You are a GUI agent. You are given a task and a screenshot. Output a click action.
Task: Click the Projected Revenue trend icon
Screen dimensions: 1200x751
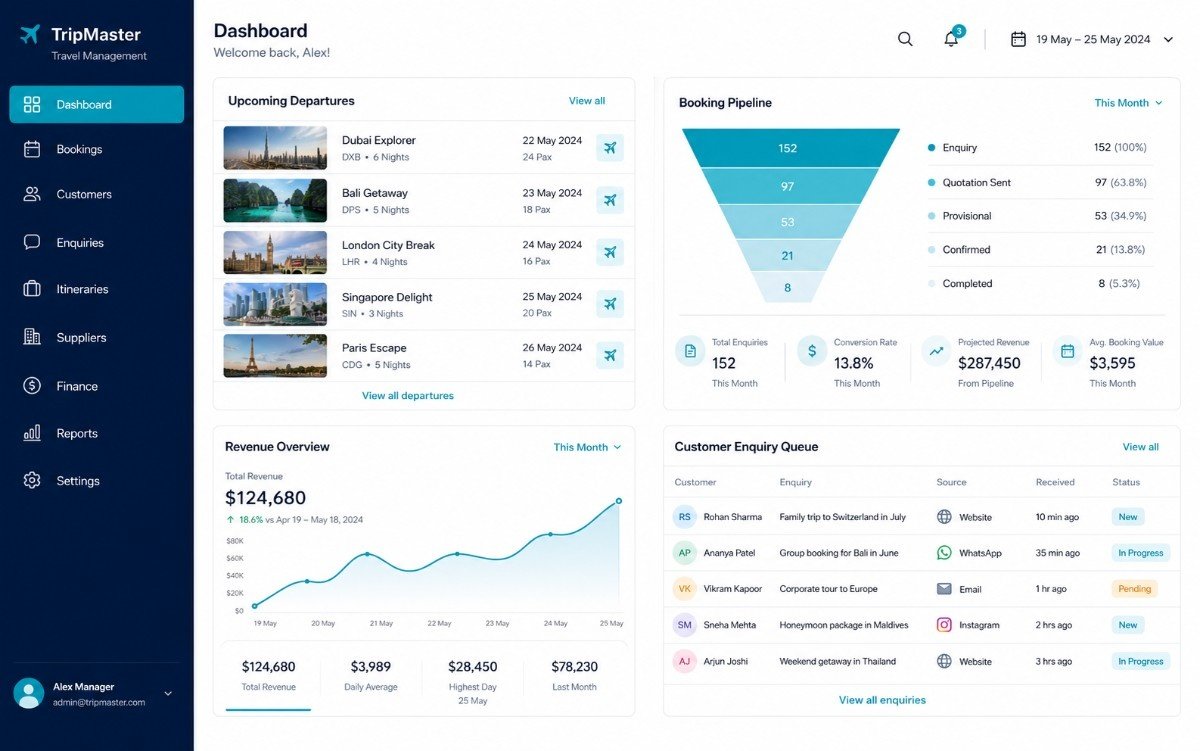tap(936, 351)
